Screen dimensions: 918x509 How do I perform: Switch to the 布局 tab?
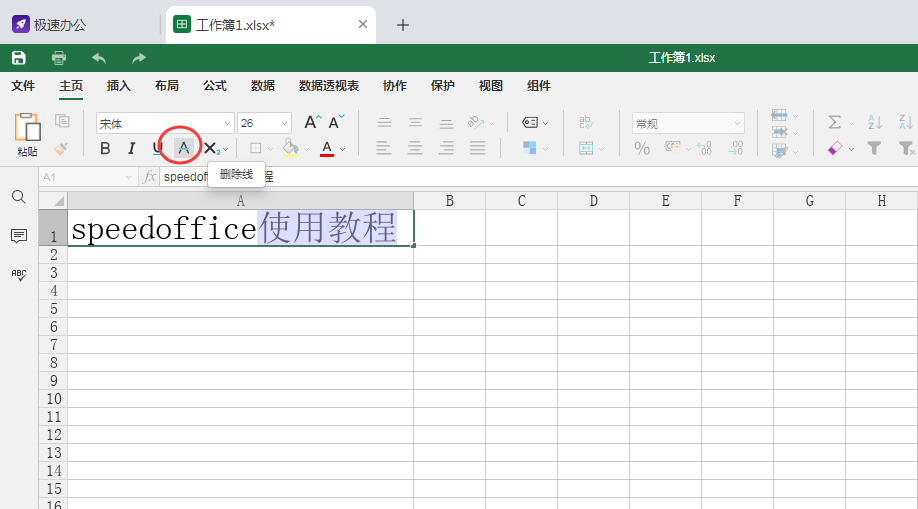click(167, 86)
